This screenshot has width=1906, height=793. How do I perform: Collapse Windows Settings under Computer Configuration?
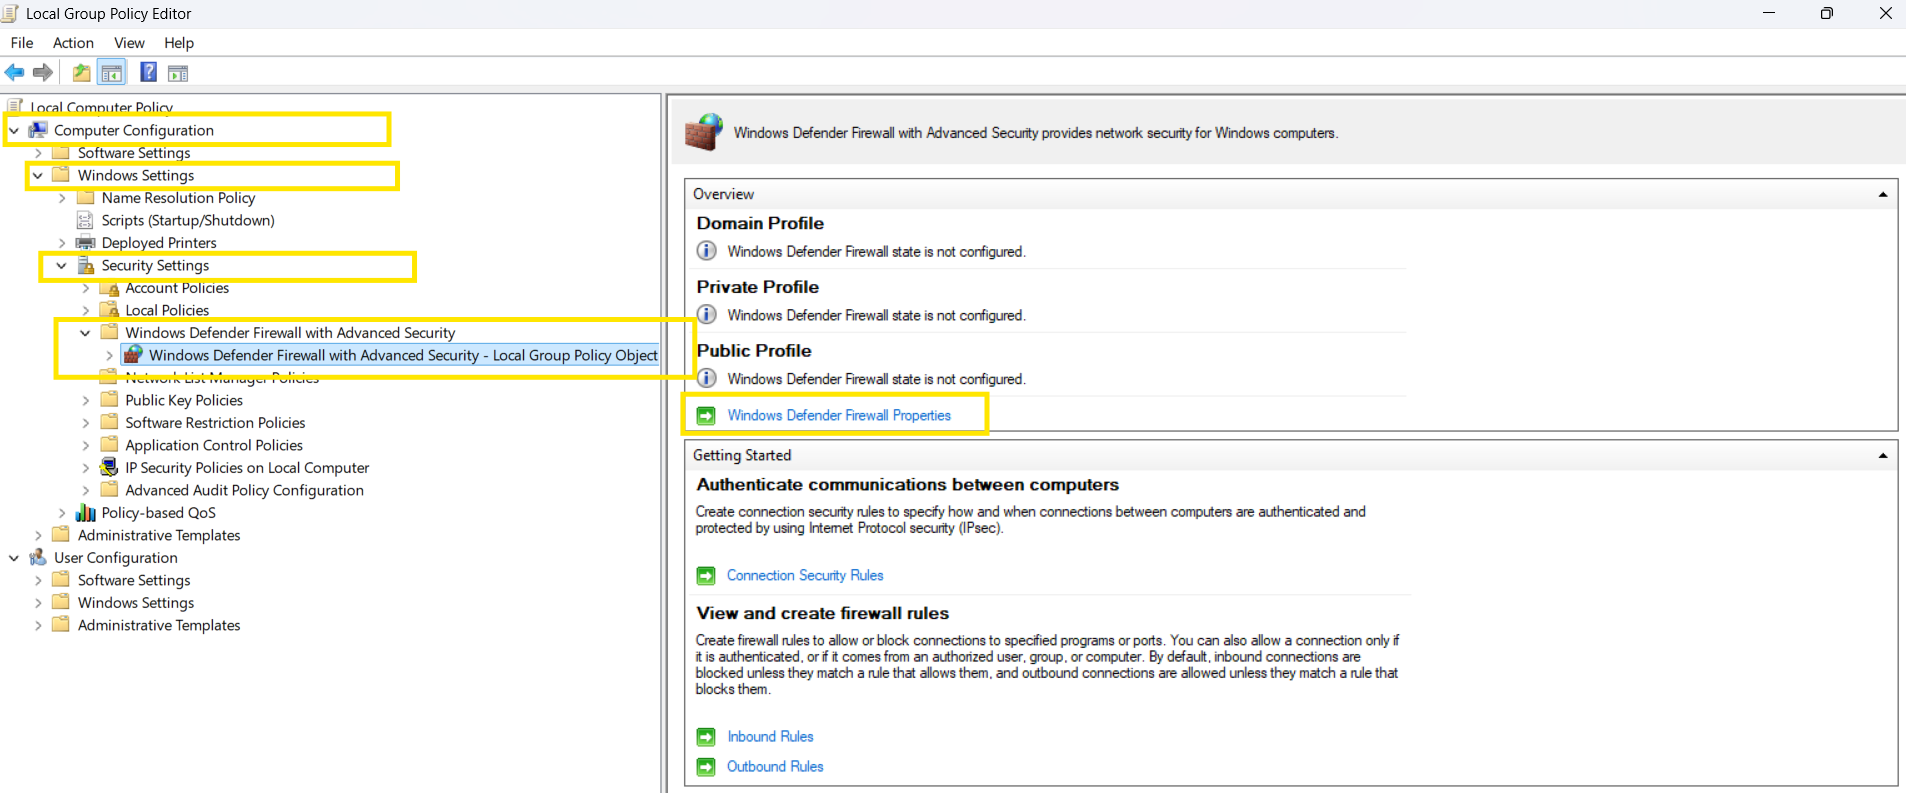pos(38,175)
